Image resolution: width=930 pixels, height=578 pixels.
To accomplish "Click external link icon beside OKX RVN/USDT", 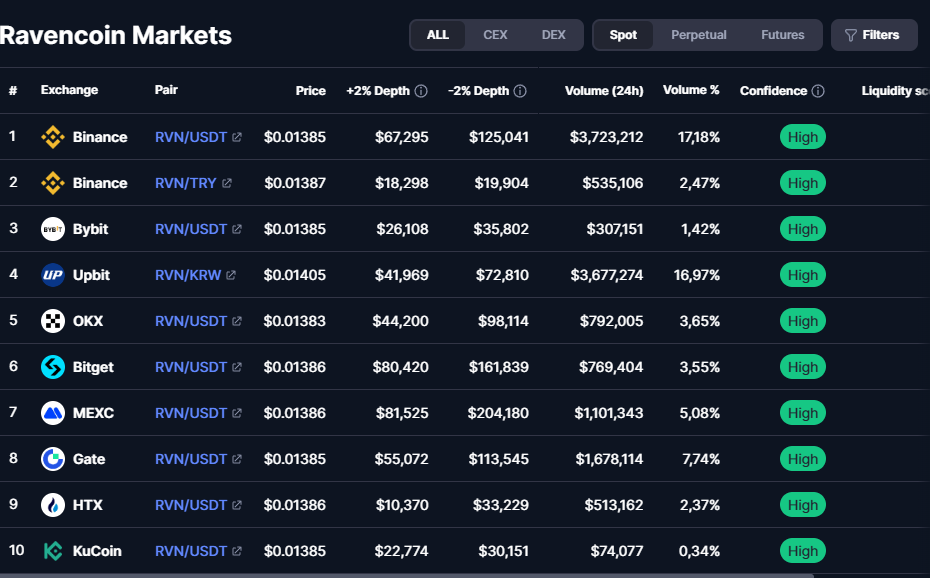I will 237,321.
